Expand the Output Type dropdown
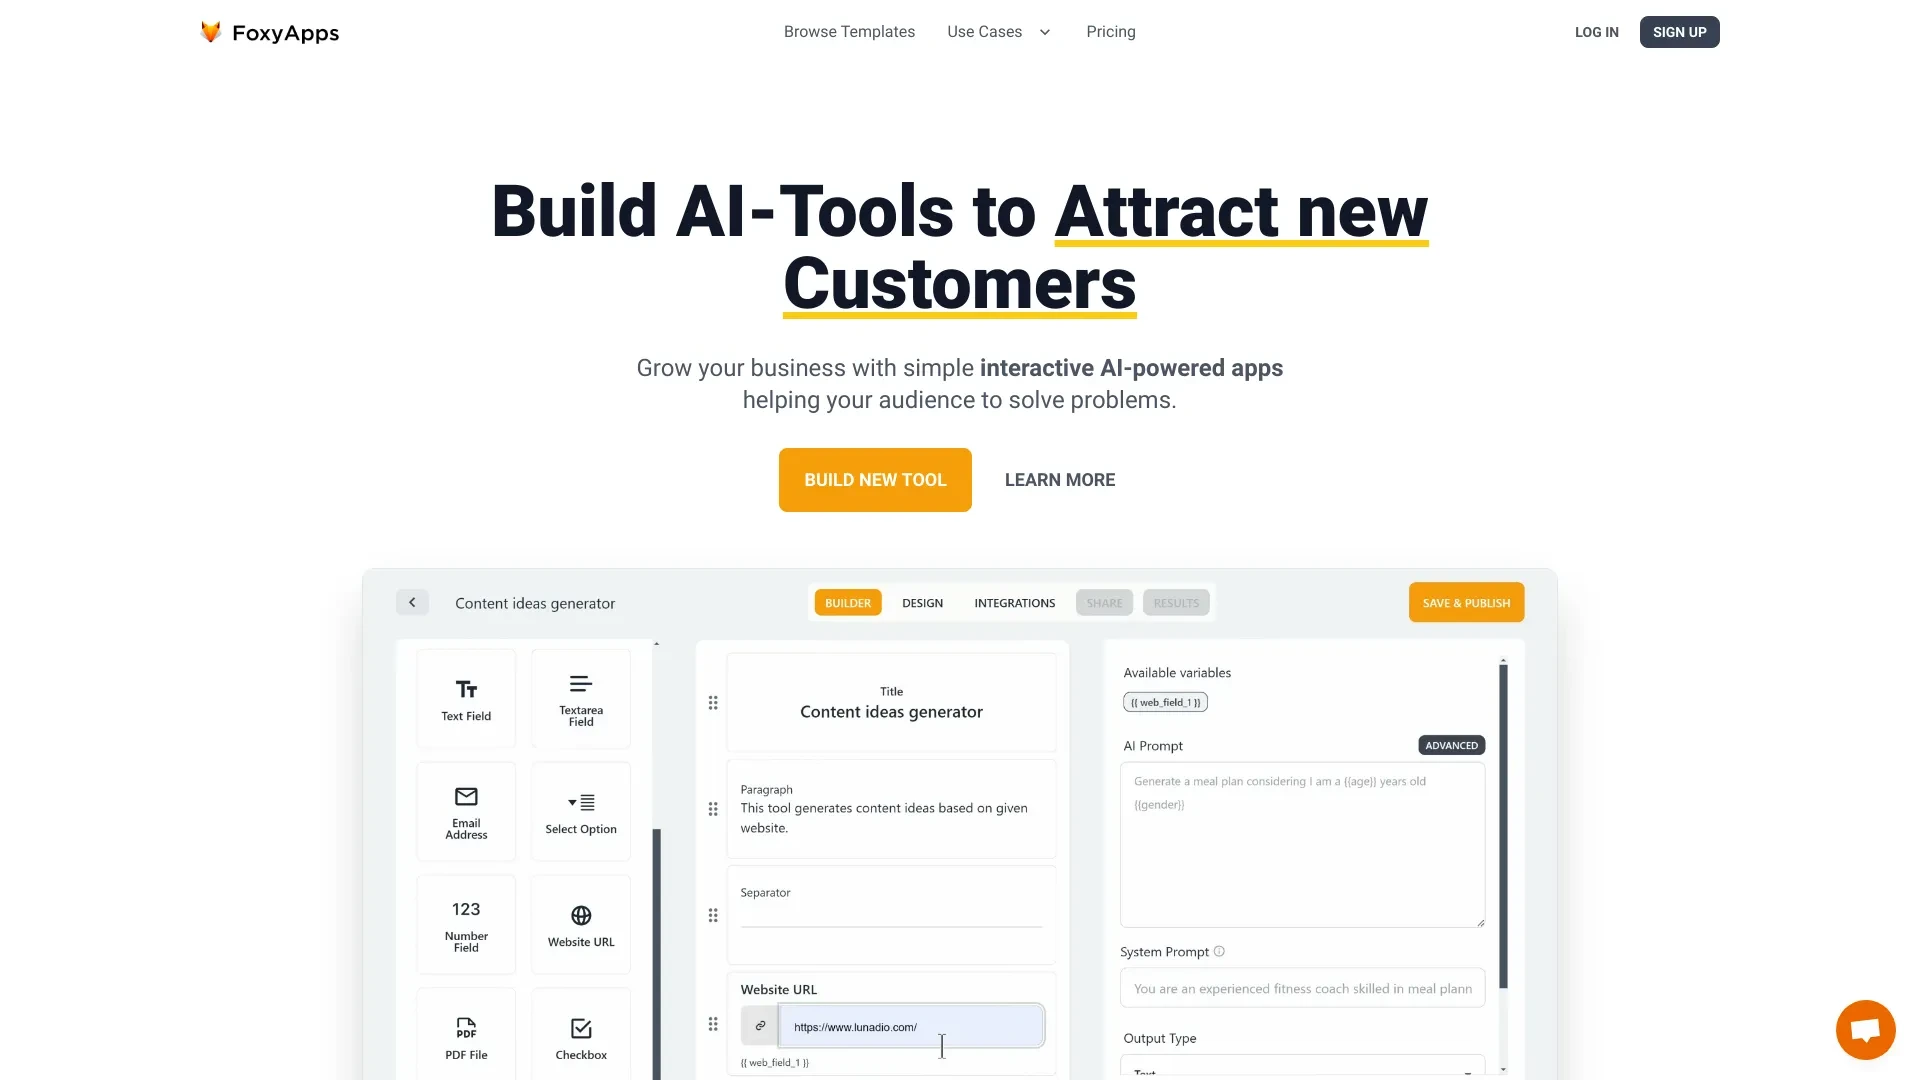 tap(1303, 1068)
